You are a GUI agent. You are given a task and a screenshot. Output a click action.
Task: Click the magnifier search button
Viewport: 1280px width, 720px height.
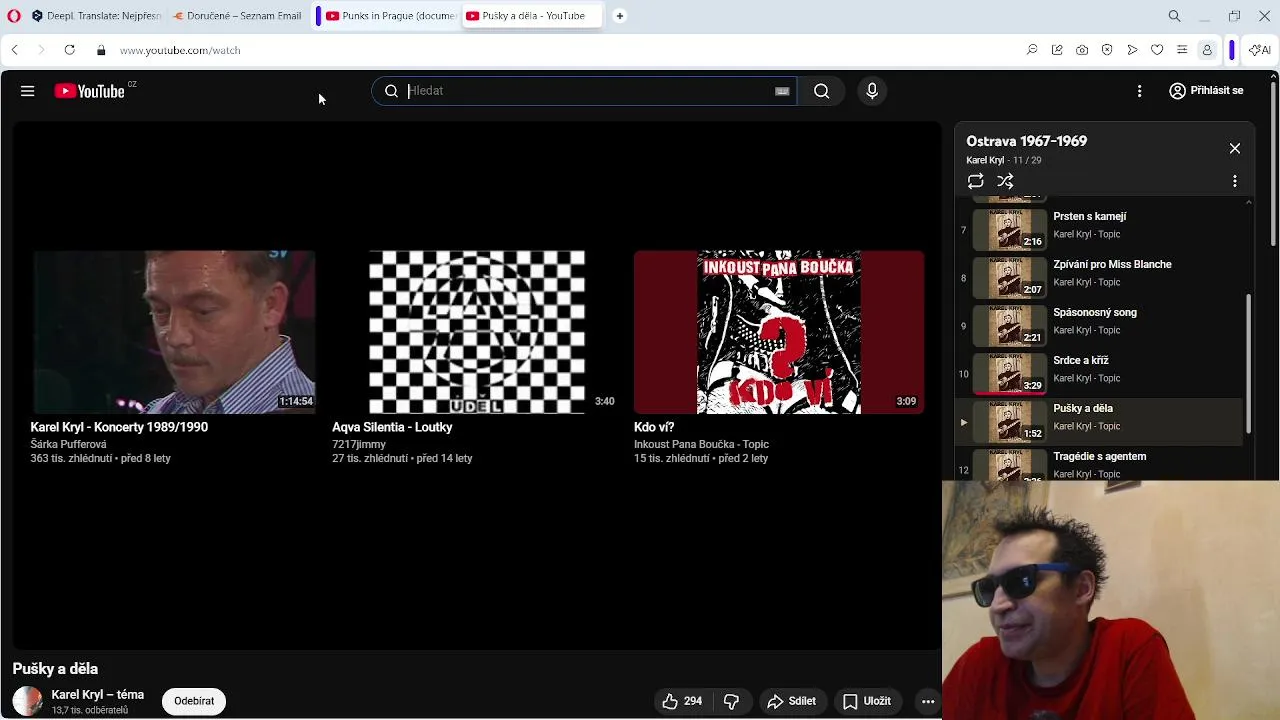pyautogui.click(x=821, y=91)
